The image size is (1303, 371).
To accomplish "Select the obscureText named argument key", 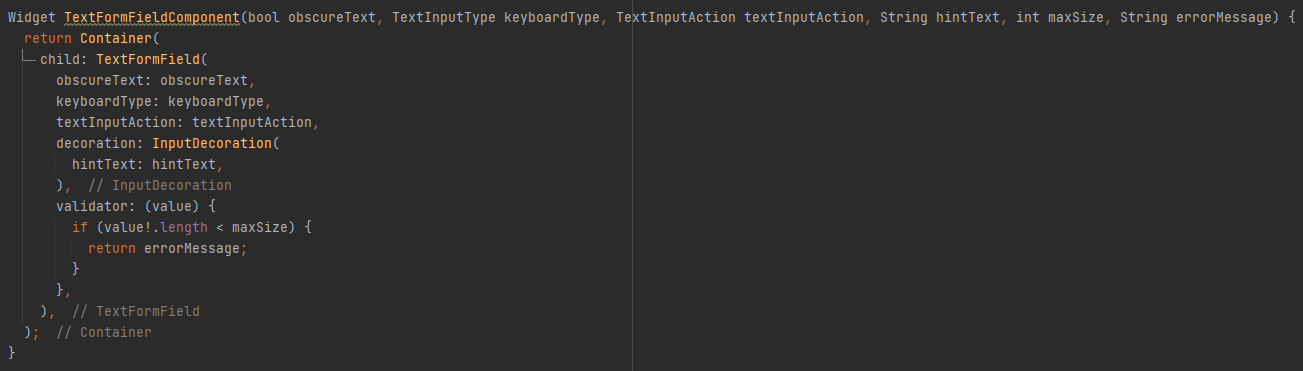I will click(x=100, y=81).
